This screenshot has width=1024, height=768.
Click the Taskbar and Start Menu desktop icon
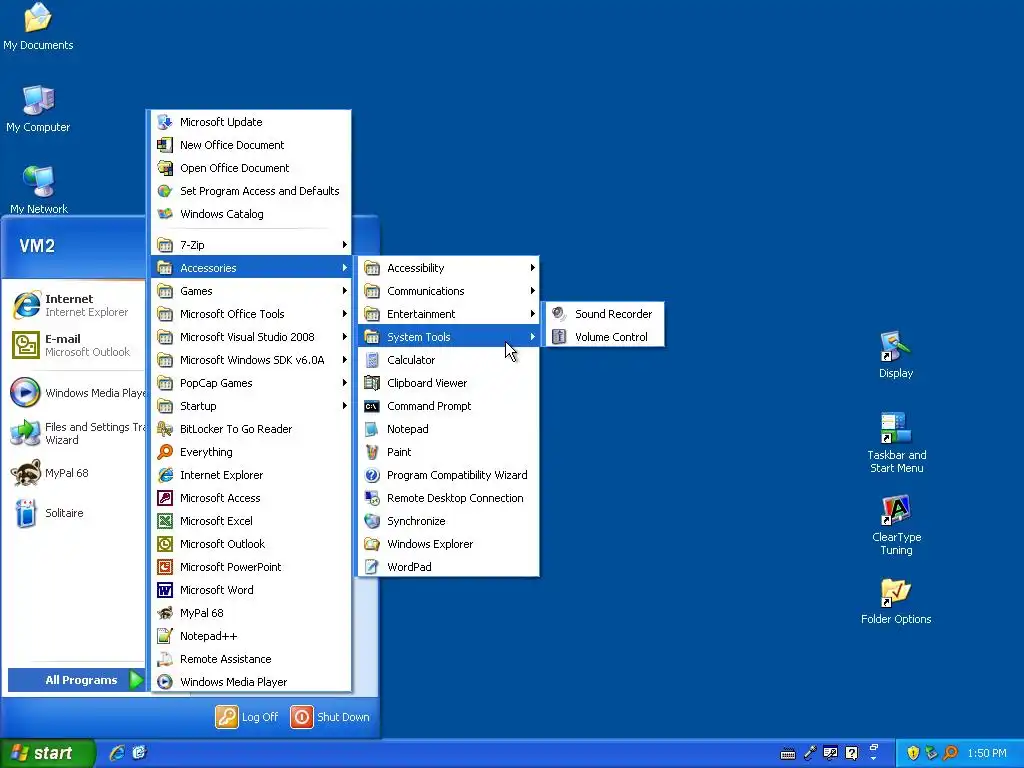pyautogui.click(x=895, y=428)
